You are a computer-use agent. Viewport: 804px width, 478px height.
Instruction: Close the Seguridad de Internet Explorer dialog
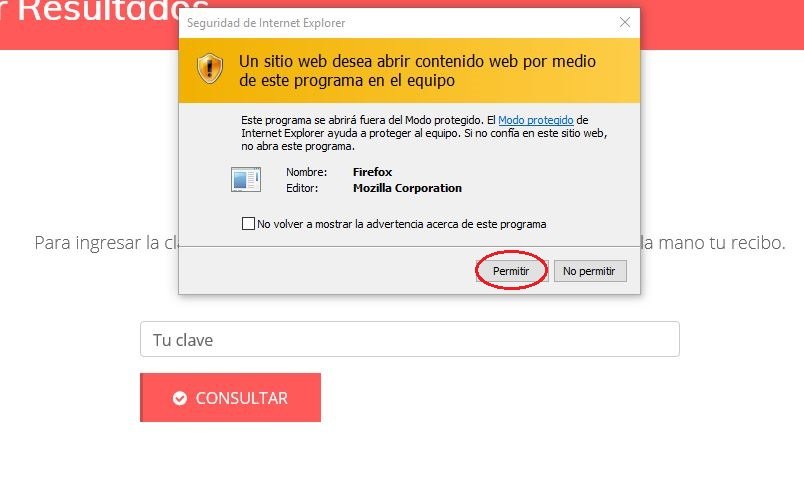pos(625,23)
